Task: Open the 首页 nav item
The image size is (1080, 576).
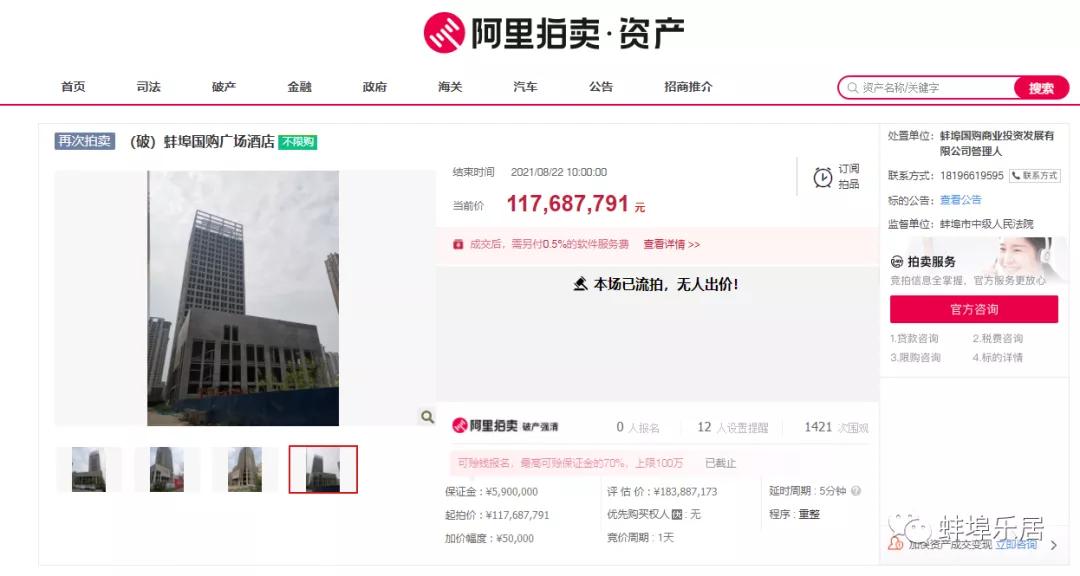Action: 73,87
